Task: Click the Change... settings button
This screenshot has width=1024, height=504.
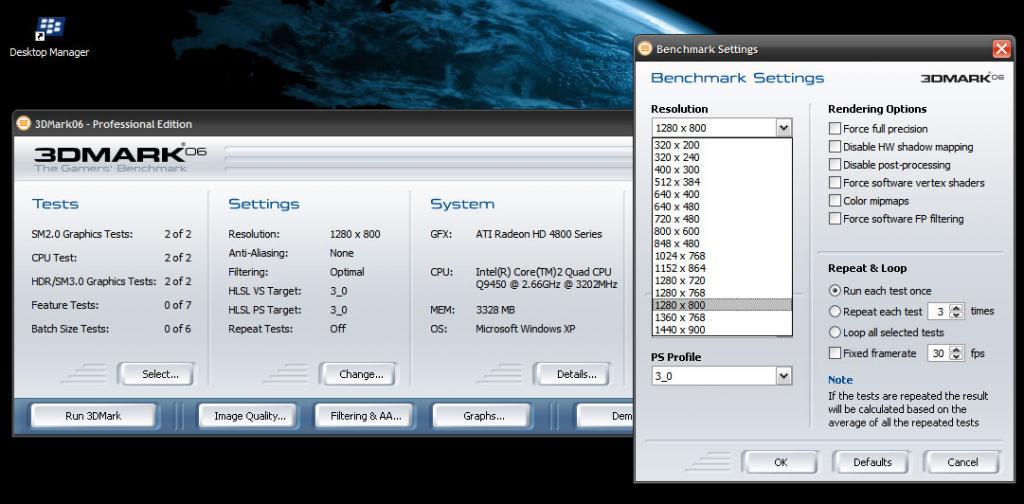Action: click(360, 374)
